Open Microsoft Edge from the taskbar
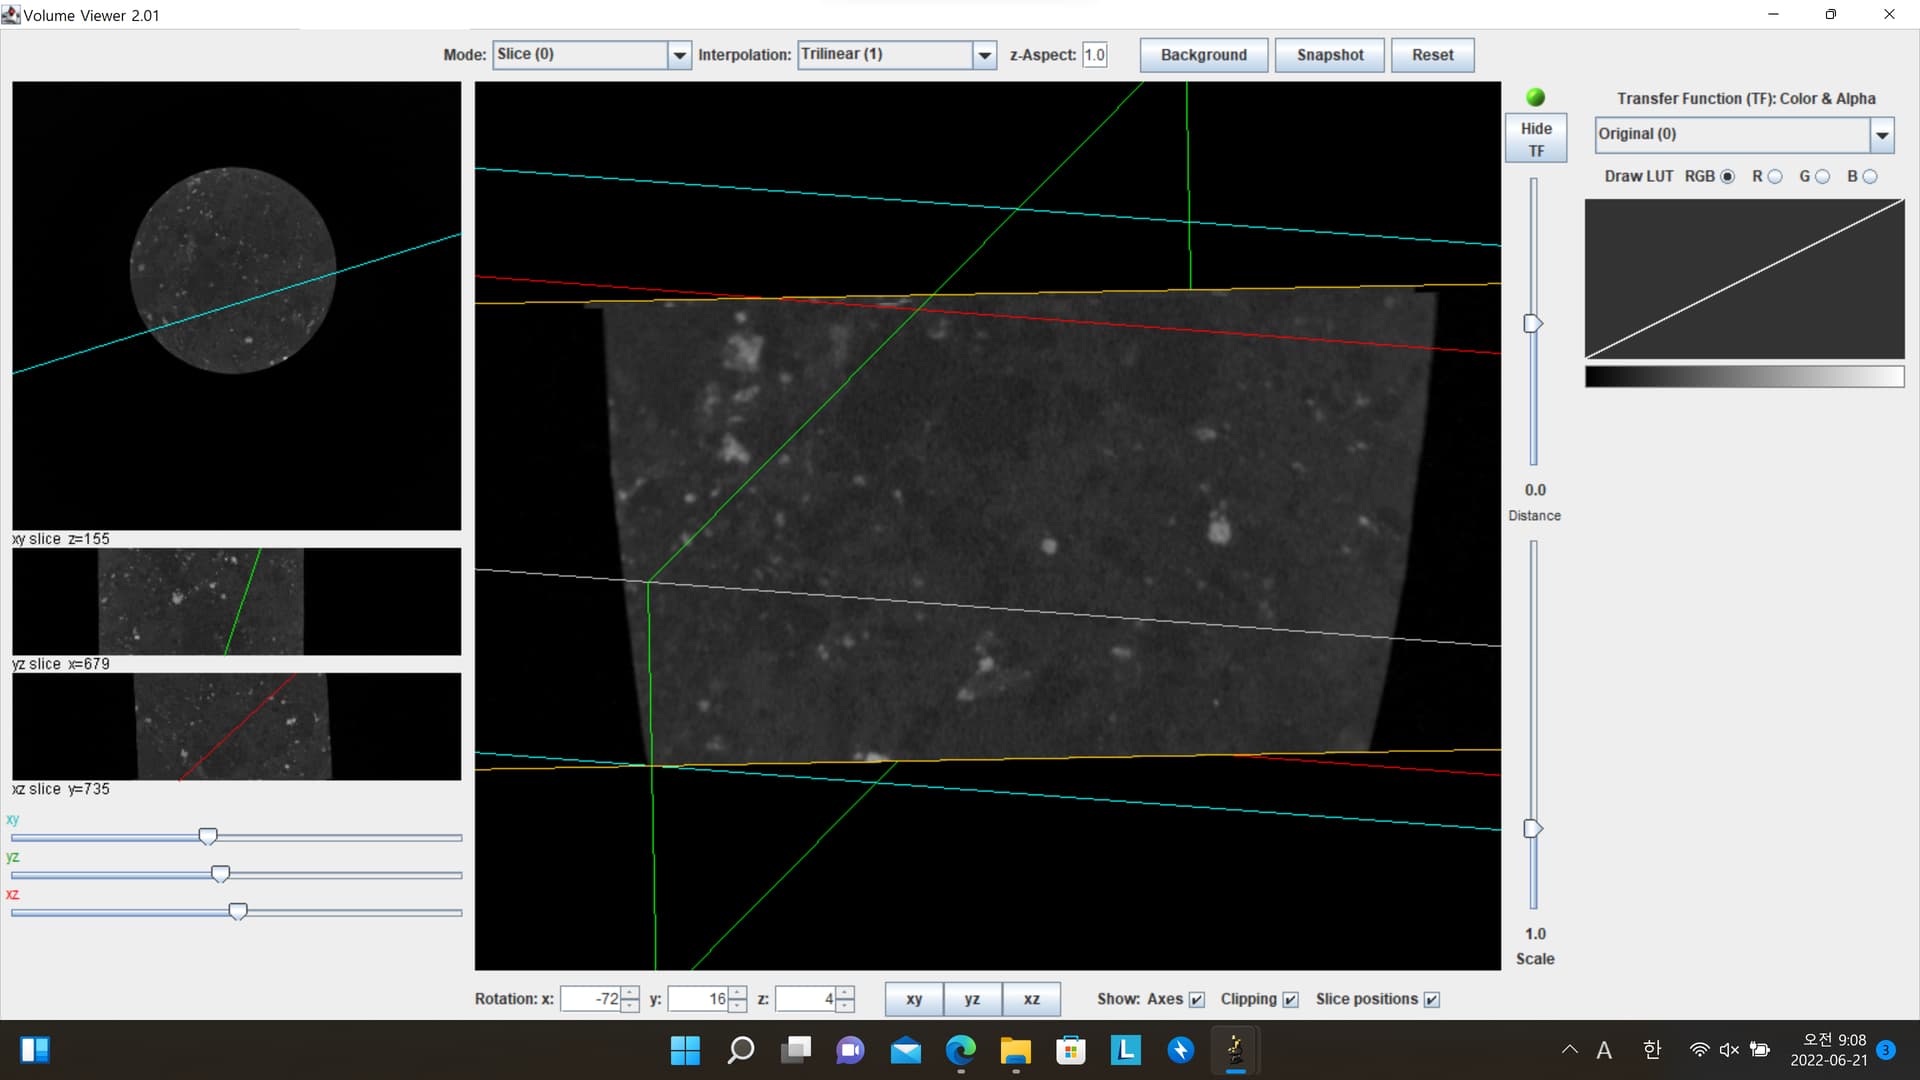 tap(961, 1051)
